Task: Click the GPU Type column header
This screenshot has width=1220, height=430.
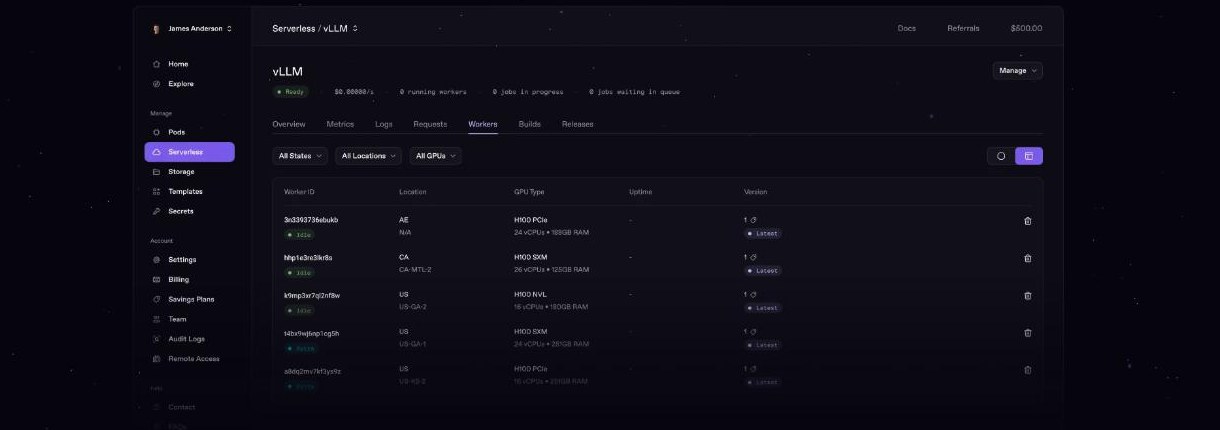Action: (530, 192)
